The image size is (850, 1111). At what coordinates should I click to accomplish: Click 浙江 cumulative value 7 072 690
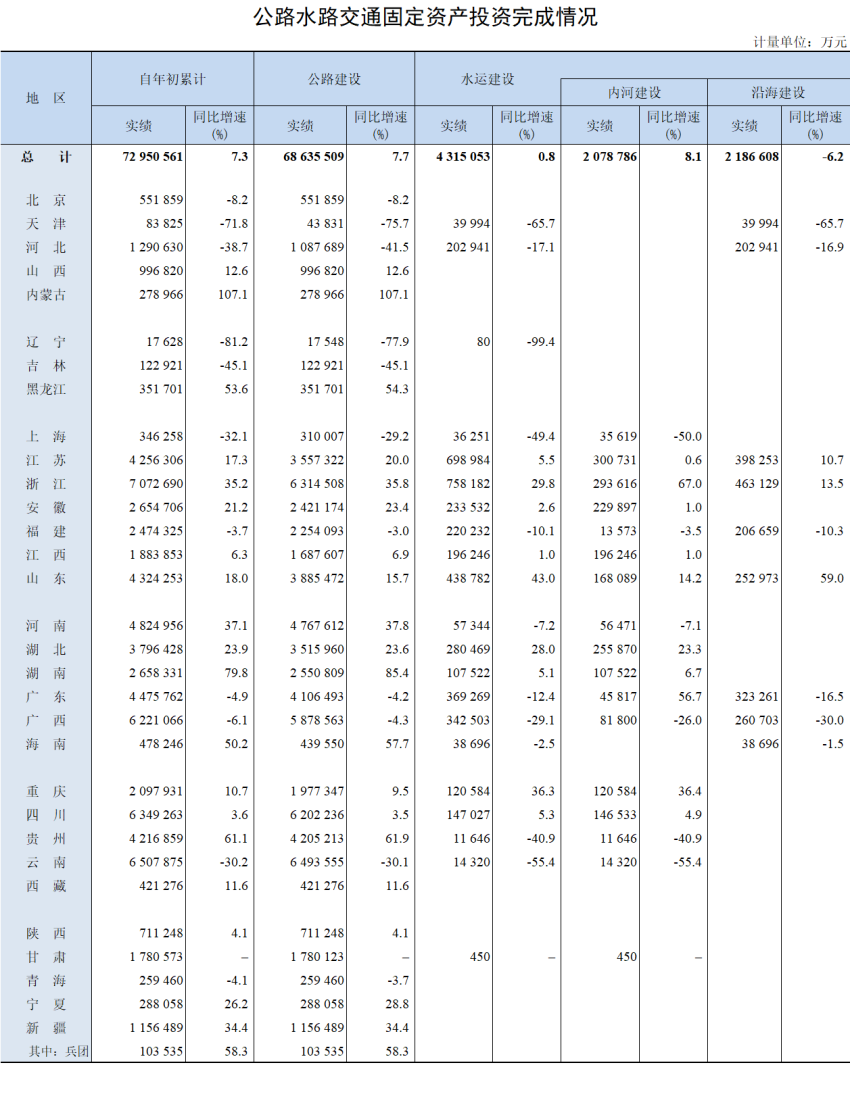156,483
